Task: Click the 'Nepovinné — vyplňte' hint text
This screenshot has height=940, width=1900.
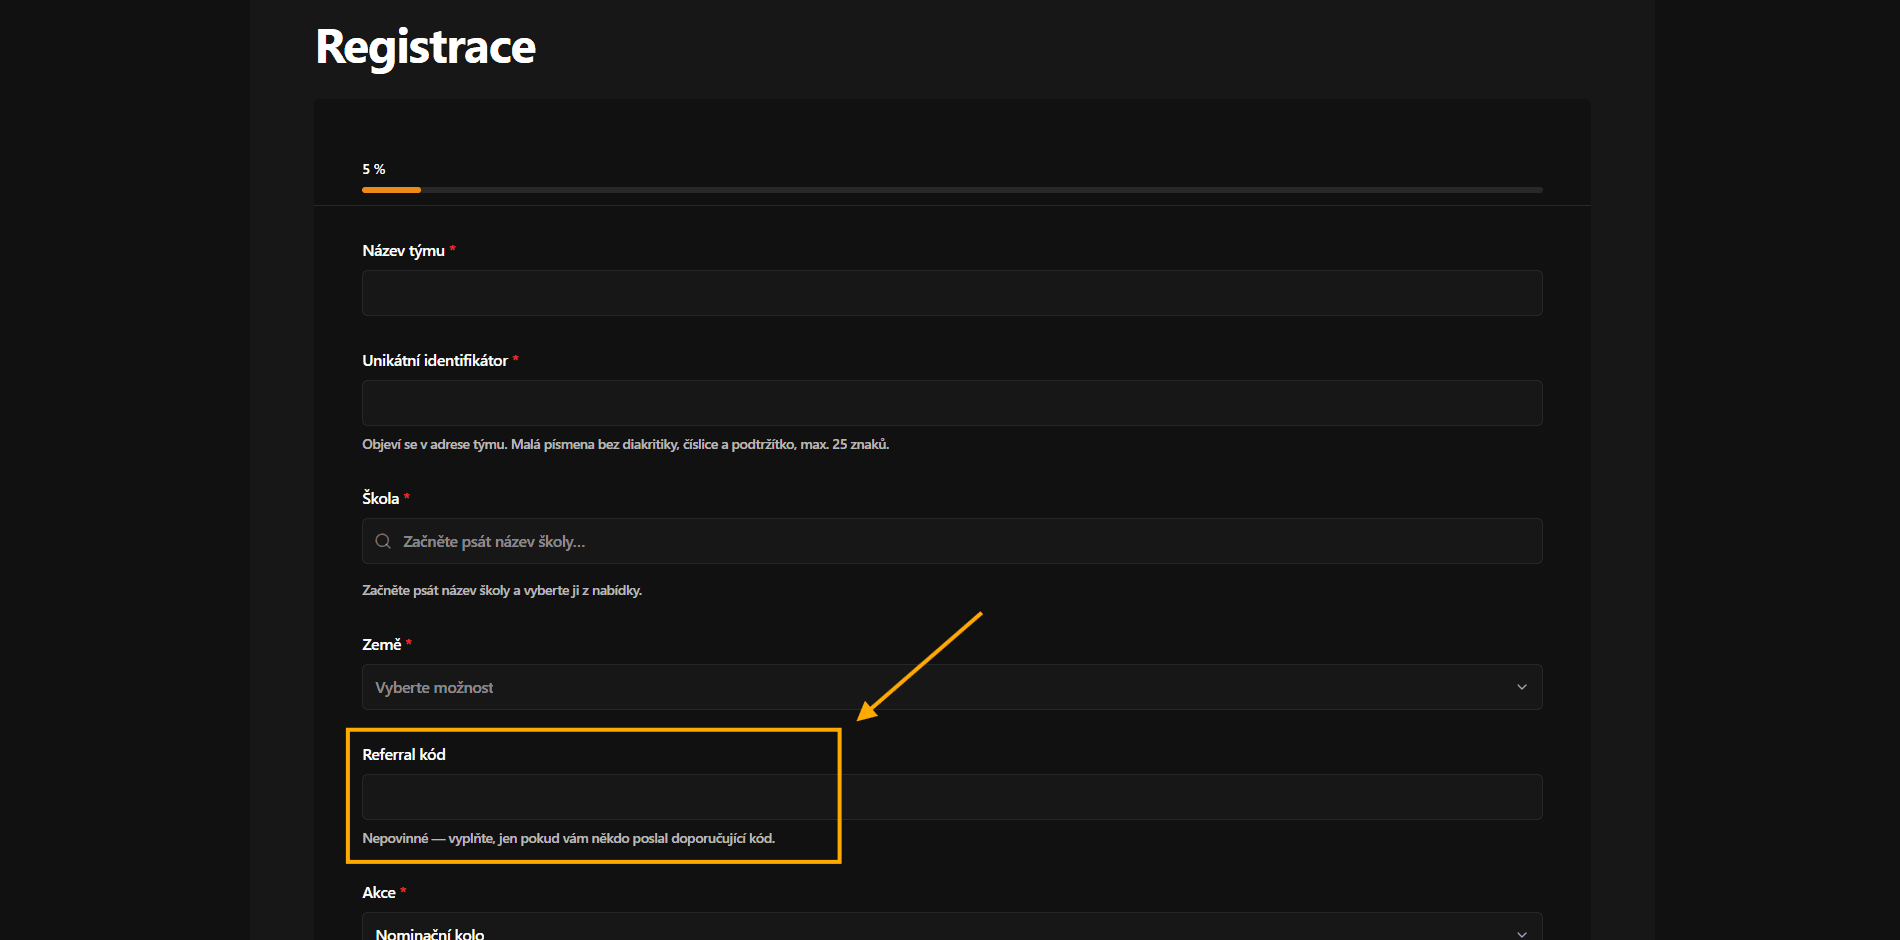Action: tap(568, 838)
